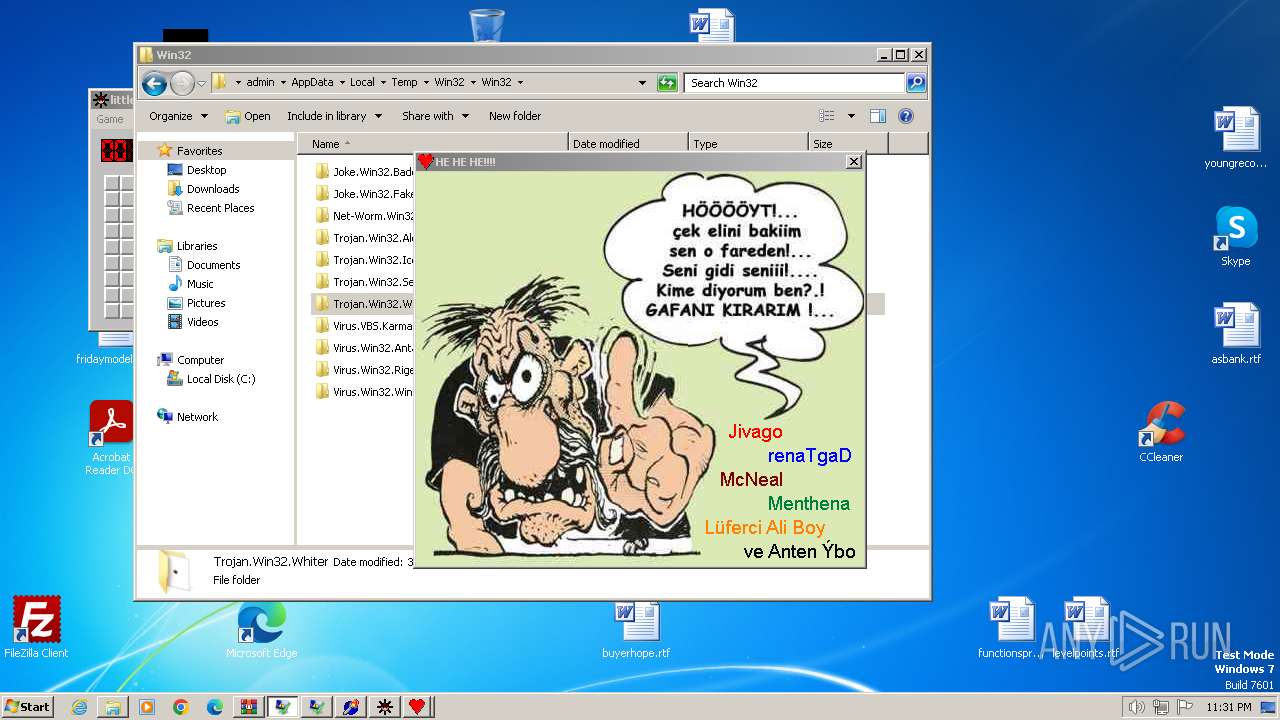The image size is (1280, 720).
Task: Sort by Size column header
Action: pyautogui.click(x=848, y=144)
